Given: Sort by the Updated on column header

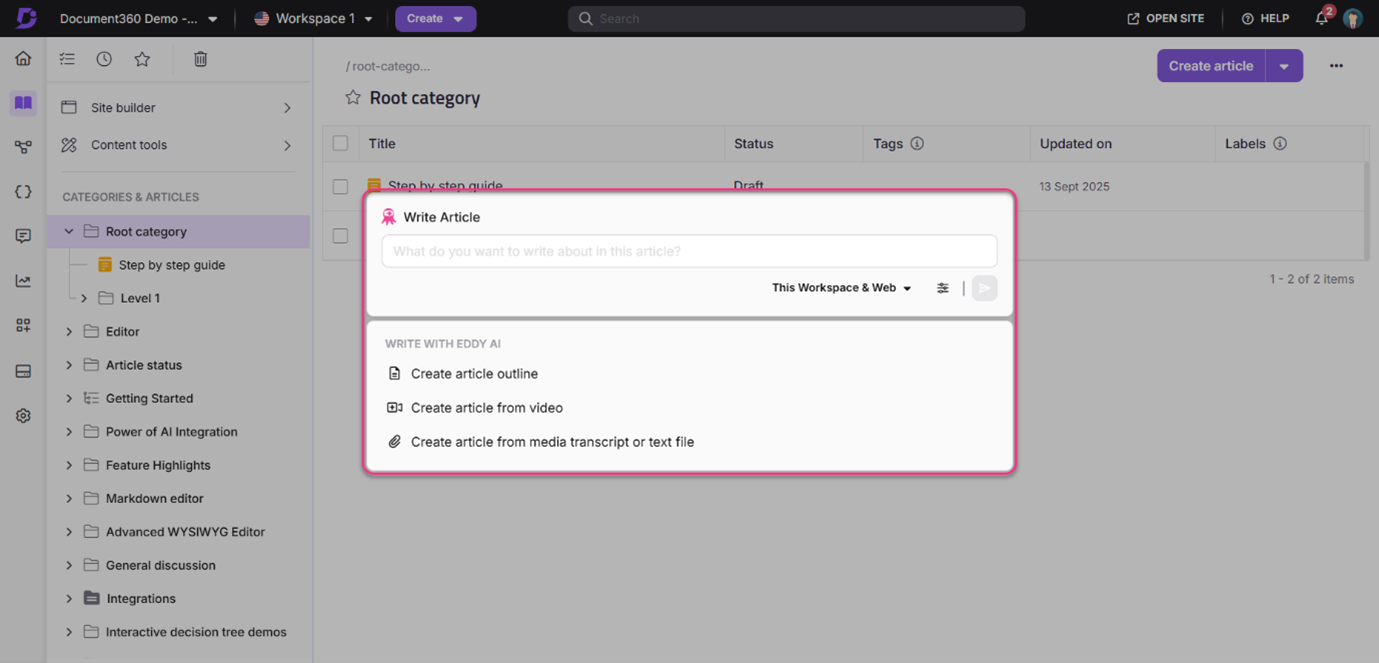Looking at the screenshot, I should tap(1075, 144).
